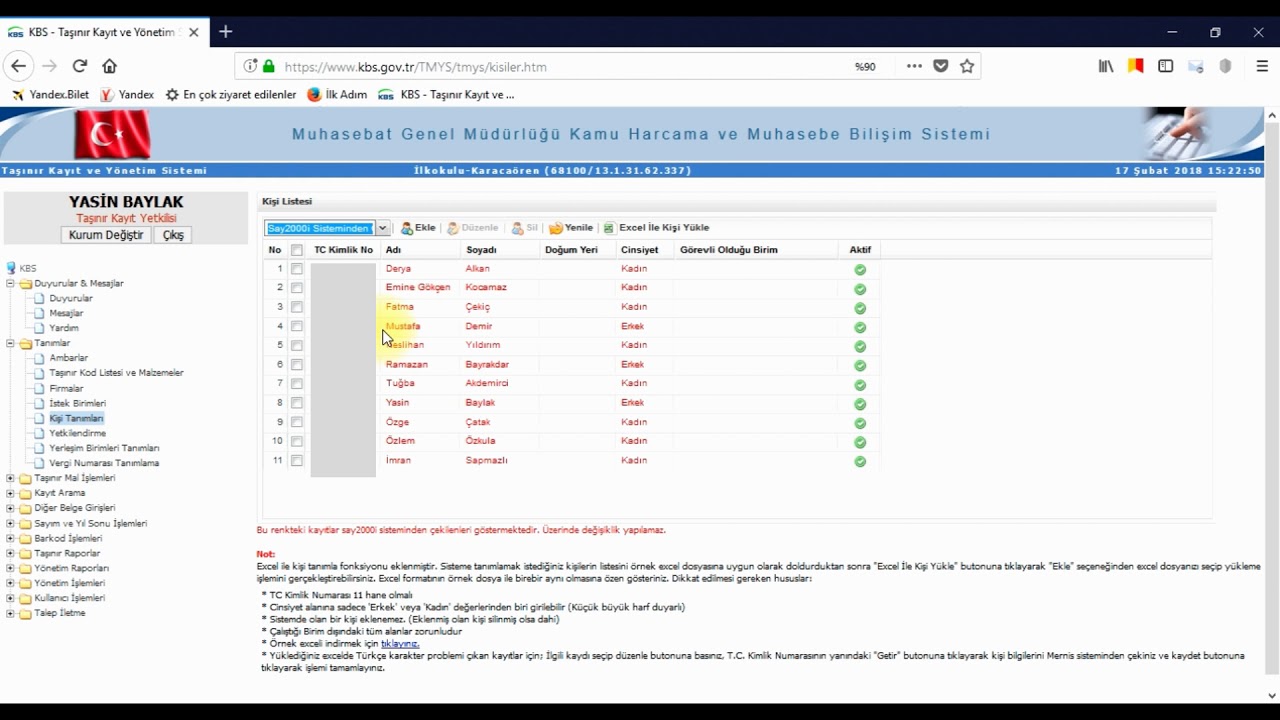The image size is (1280, 720).
Task: Click the Pocket save icon
Action: click(941, 66)
